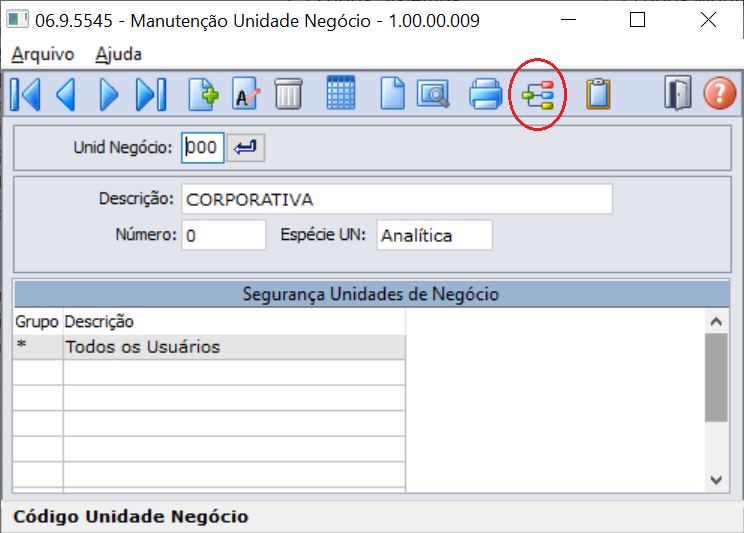Image resolution: width=744 pixels, height=533 pixels.
Task: Confirm Unid Negócio with enter arrow button
Action: pyautogui.click(x=245, y=148)
